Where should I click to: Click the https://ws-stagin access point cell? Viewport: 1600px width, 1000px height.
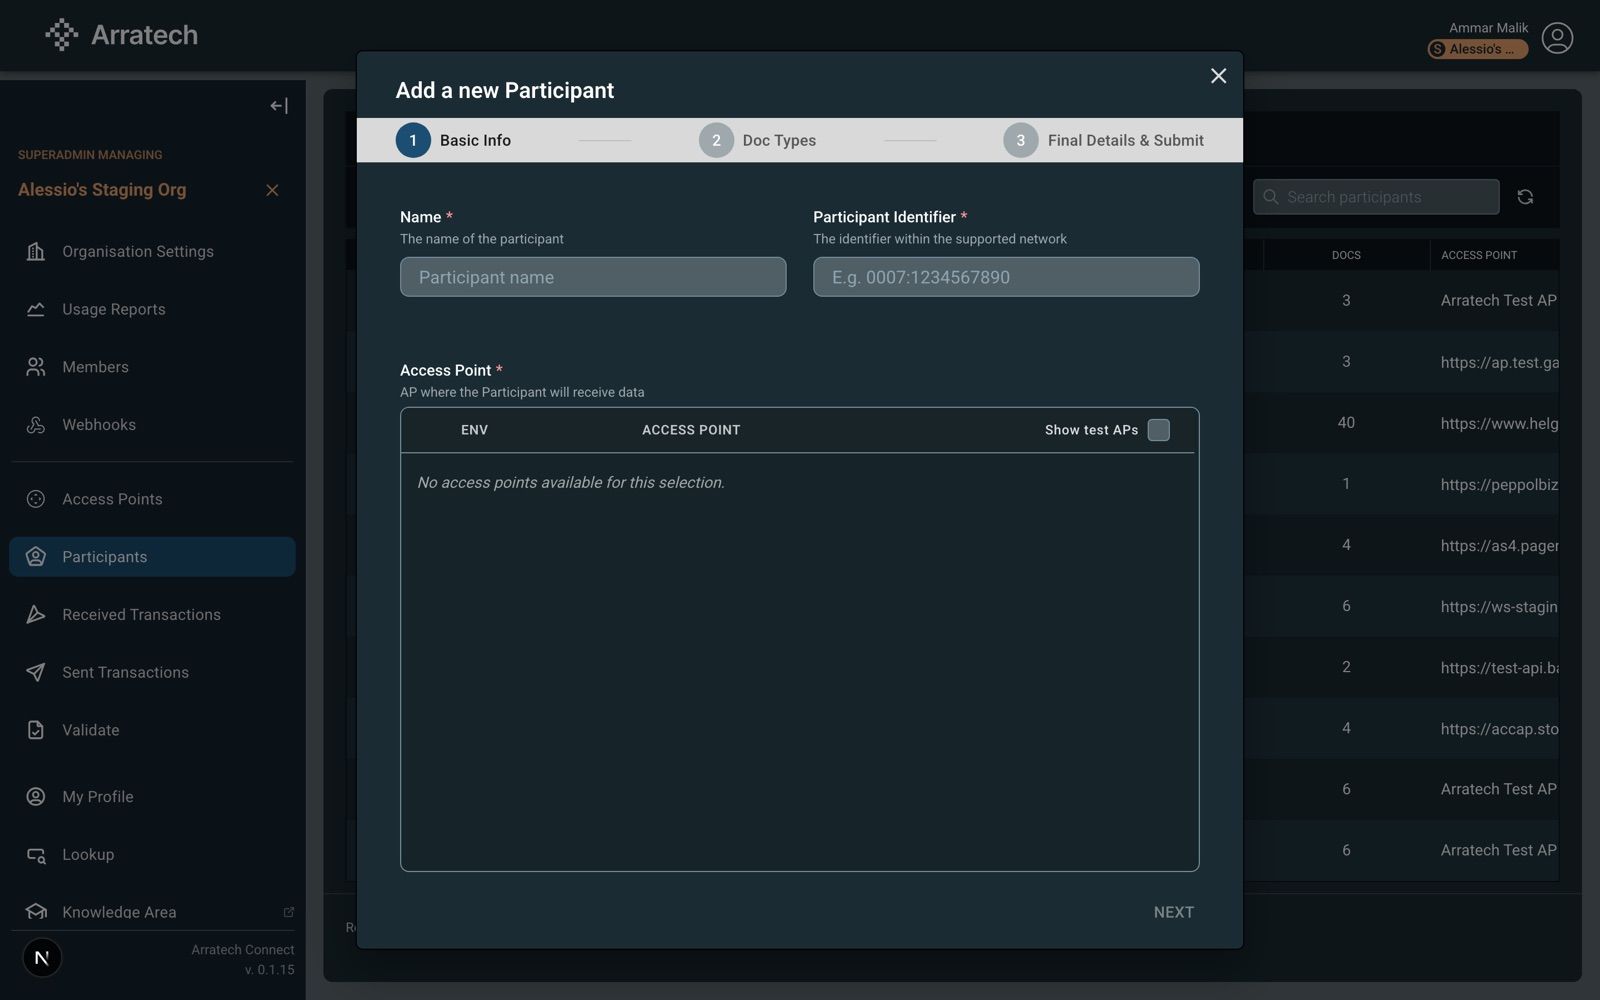[x=1499, y=606]
